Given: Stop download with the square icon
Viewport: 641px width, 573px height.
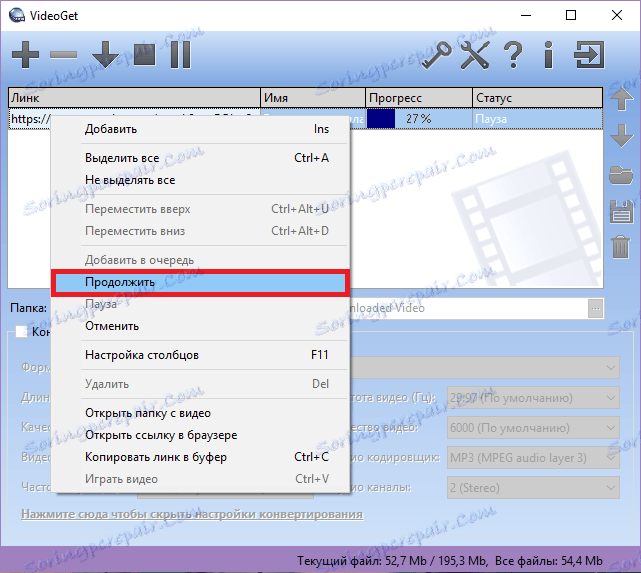Looking at the screenshot, I should point(145,55).
